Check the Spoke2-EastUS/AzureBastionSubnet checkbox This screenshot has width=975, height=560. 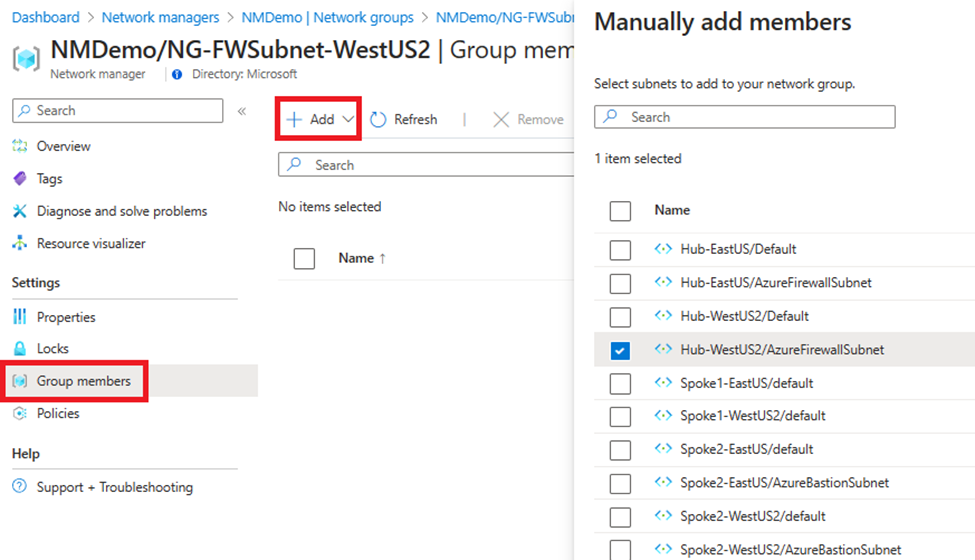(620, 484)
